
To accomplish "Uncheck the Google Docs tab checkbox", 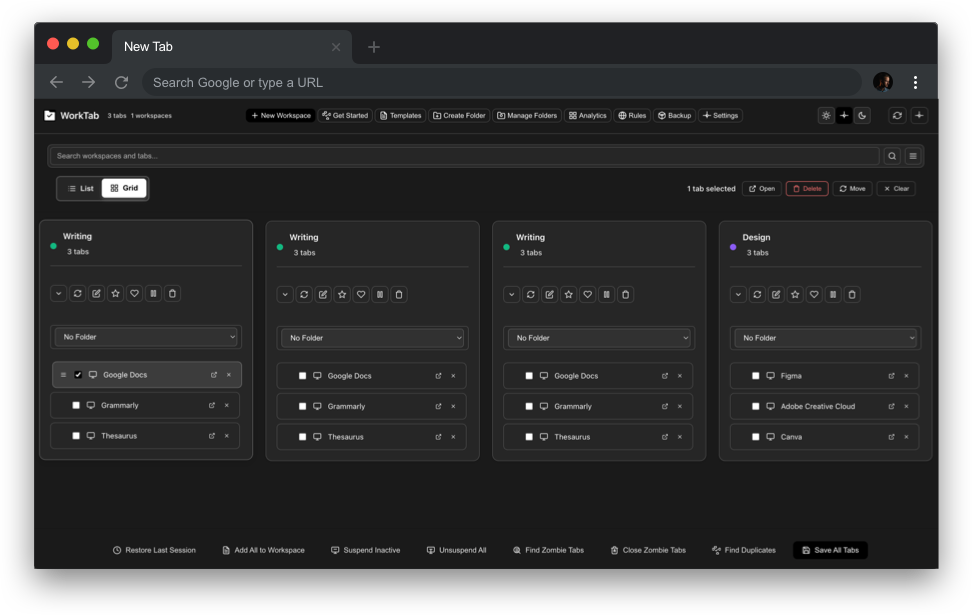I will pyautogui.click(x=76, y=374).
